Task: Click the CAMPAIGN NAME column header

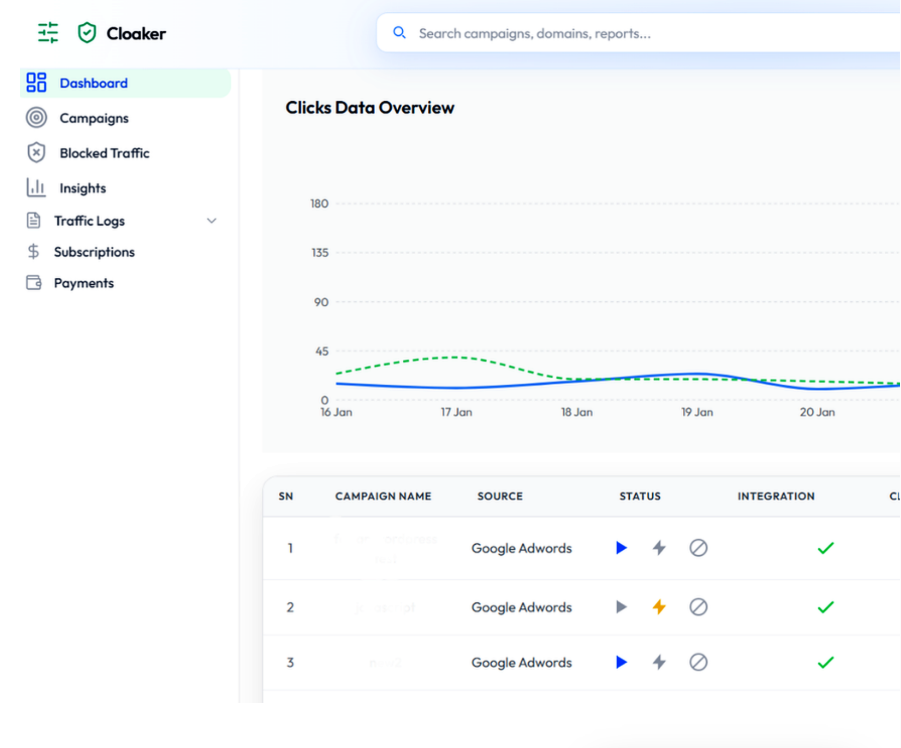Action: (x=383, y=496)
